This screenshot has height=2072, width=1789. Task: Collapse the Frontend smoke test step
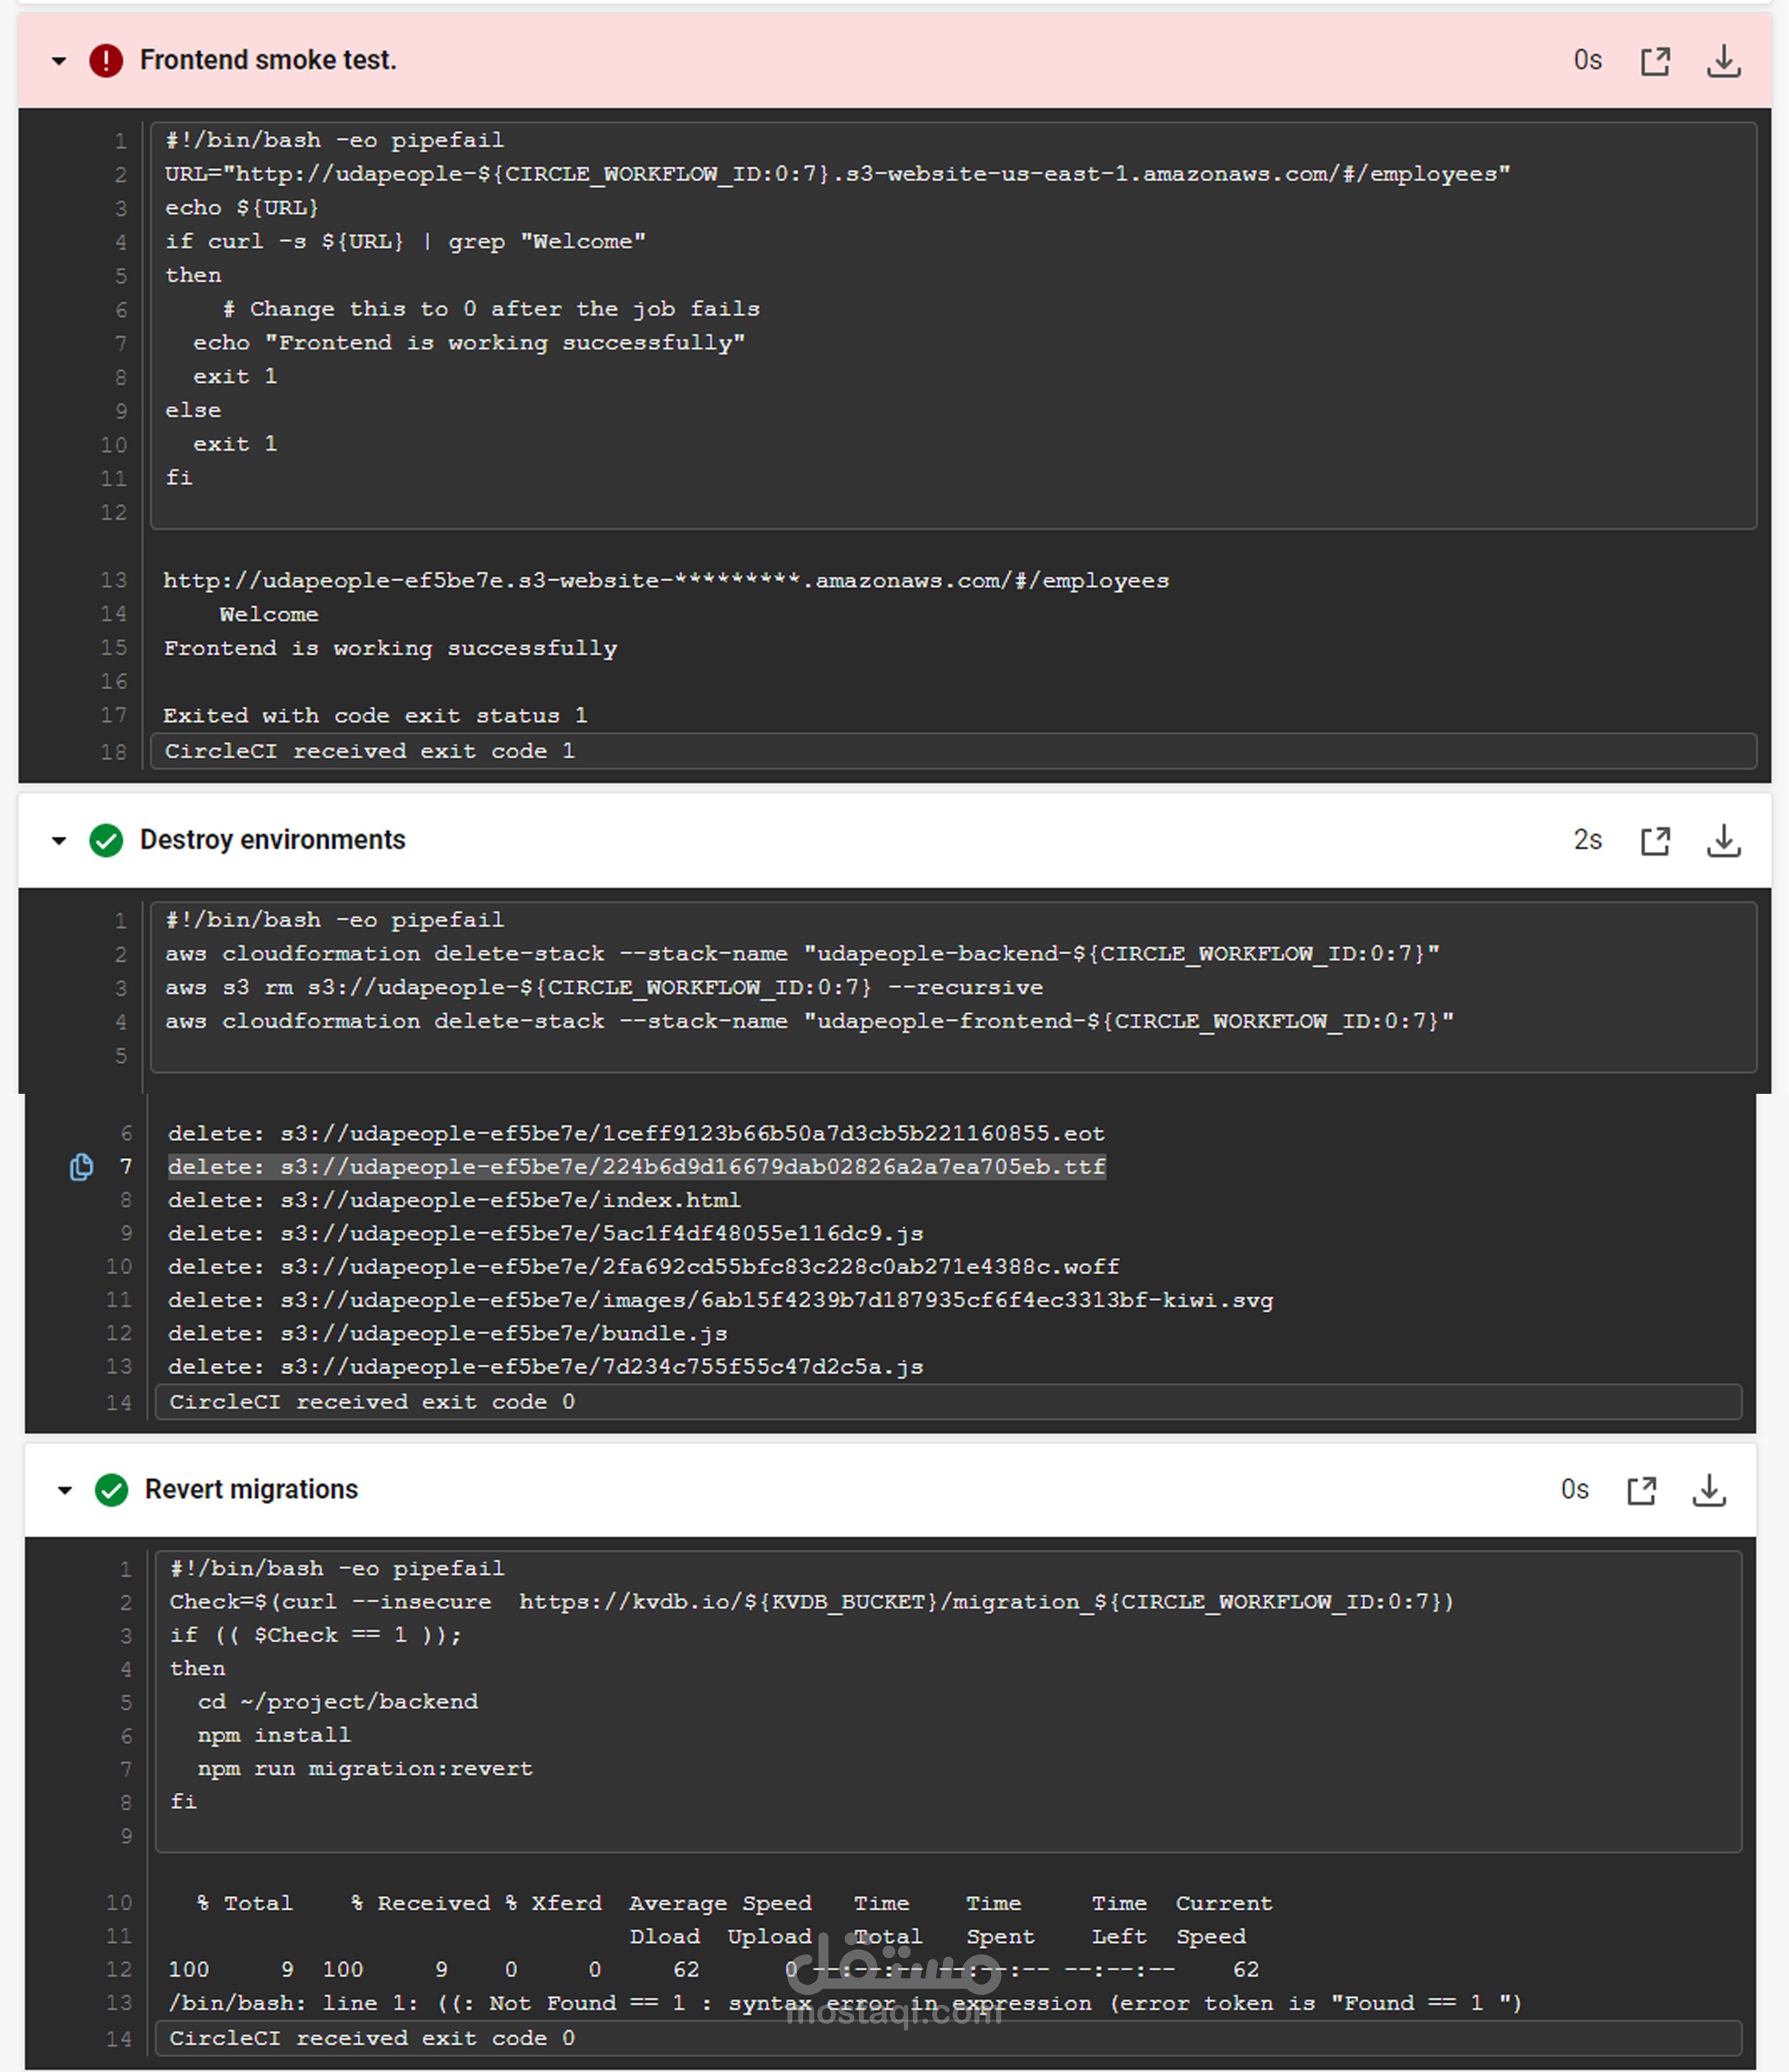click(59, 61)
